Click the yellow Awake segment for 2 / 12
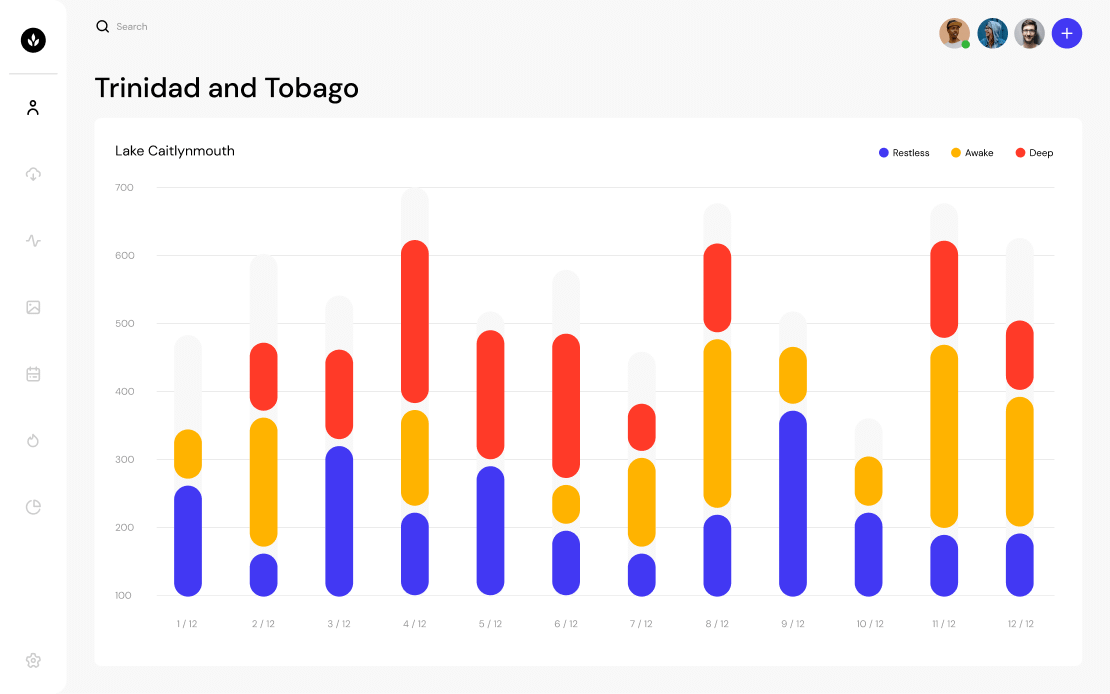This screenshot has width=1110, height=694. (264, 482)
